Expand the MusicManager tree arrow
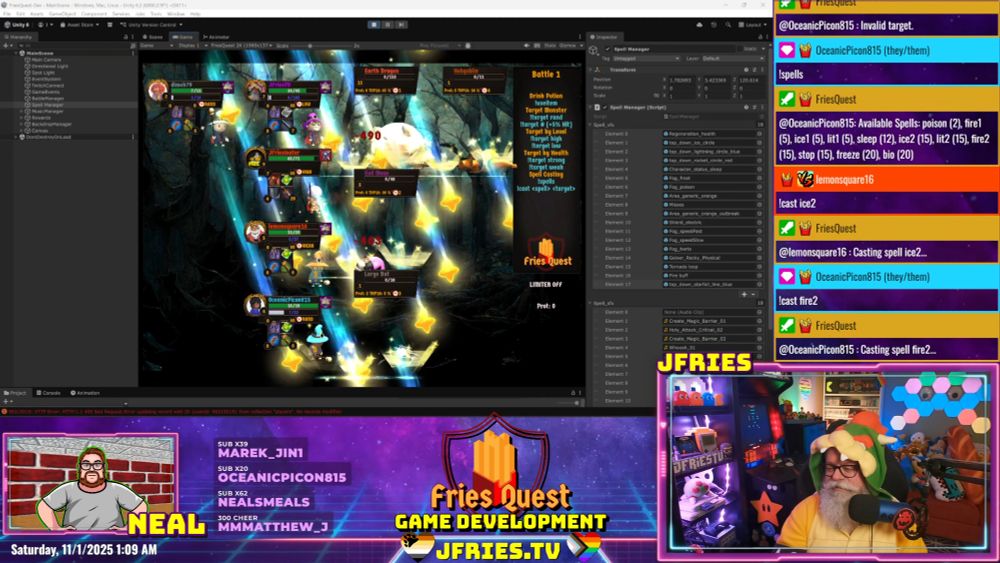The width and height of the screenshot is (1000, 563). [22, 111]
